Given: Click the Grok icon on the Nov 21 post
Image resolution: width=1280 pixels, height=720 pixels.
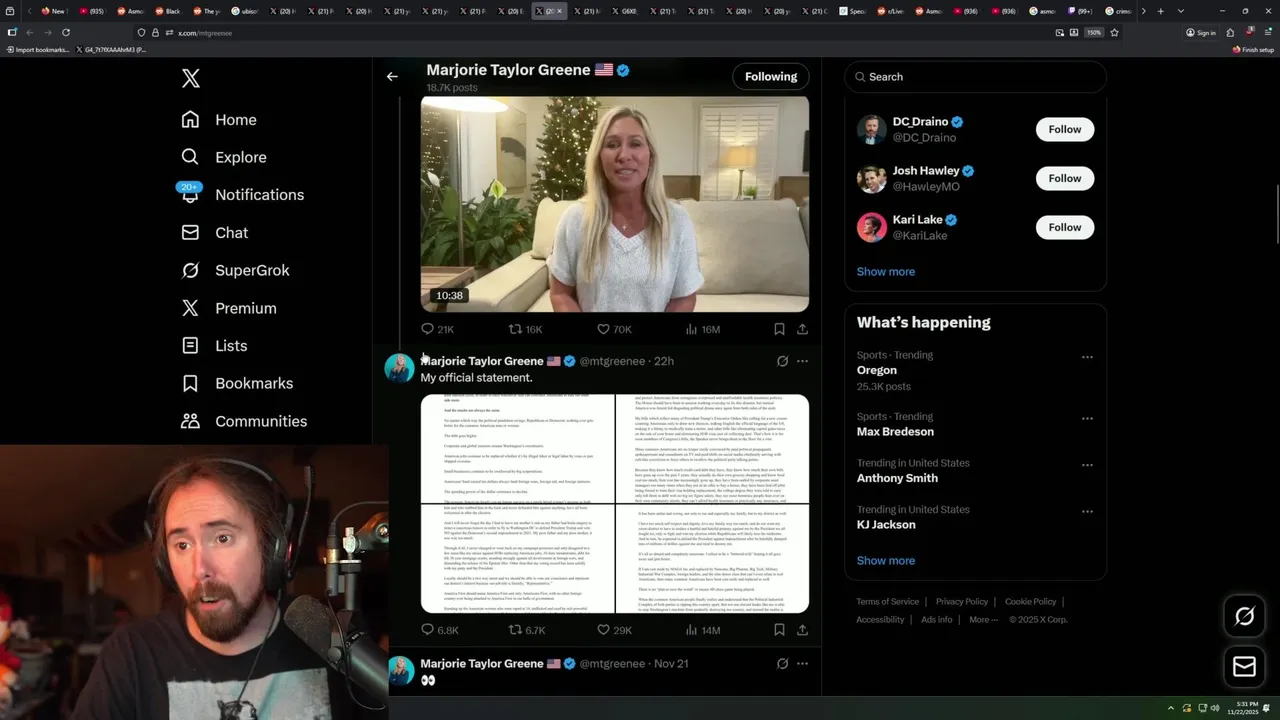Looking at the screenshot, I should pos(782,663).
